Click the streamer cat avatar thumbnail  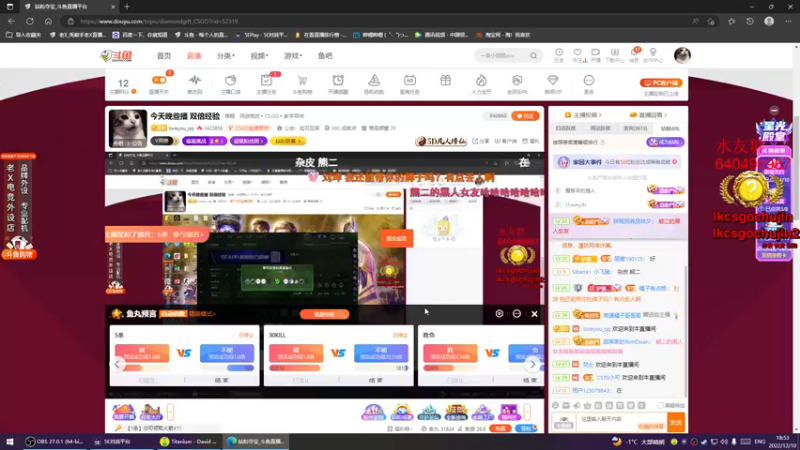128,128
